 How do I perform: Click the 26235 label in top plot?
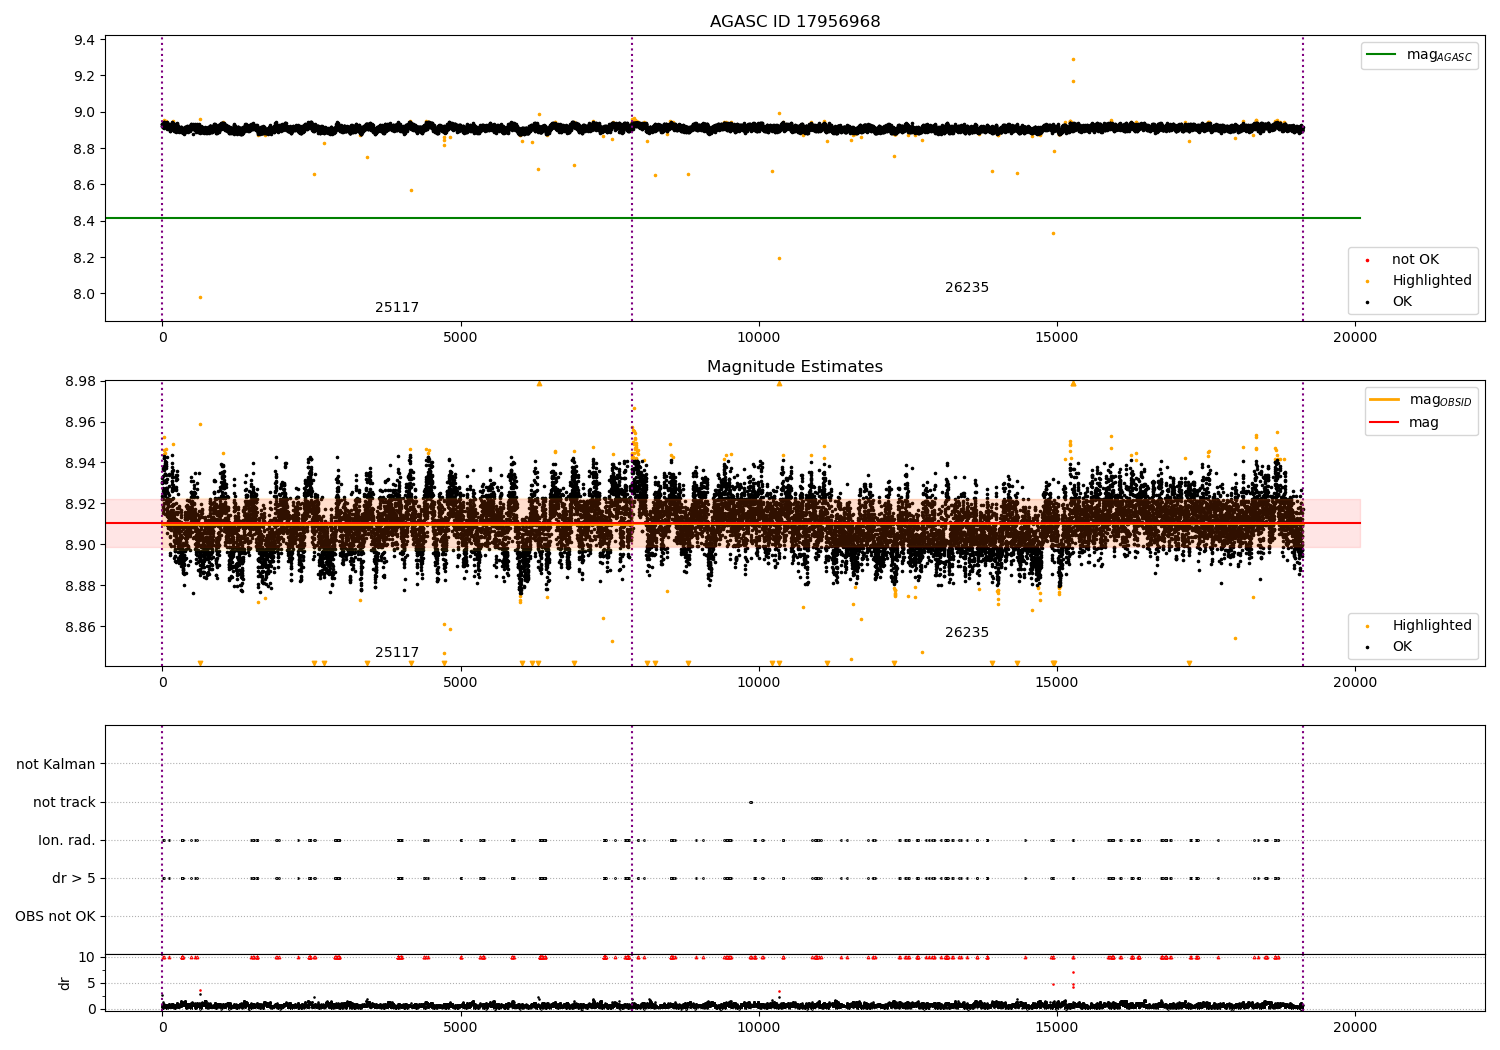point(967,288)
